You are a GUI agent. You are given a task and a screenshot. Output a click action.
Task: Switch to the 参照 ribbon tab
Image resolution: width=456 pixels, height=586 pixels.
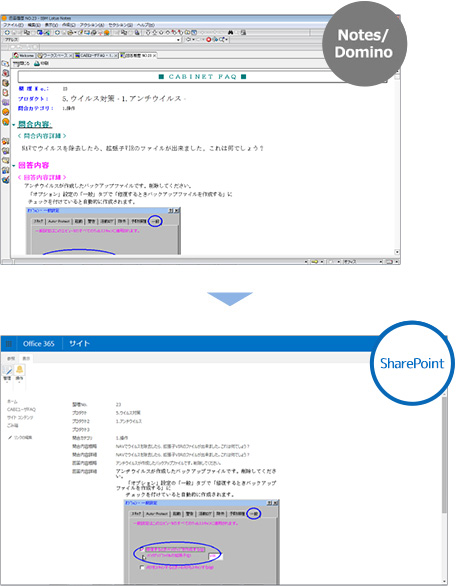point(11,358)
